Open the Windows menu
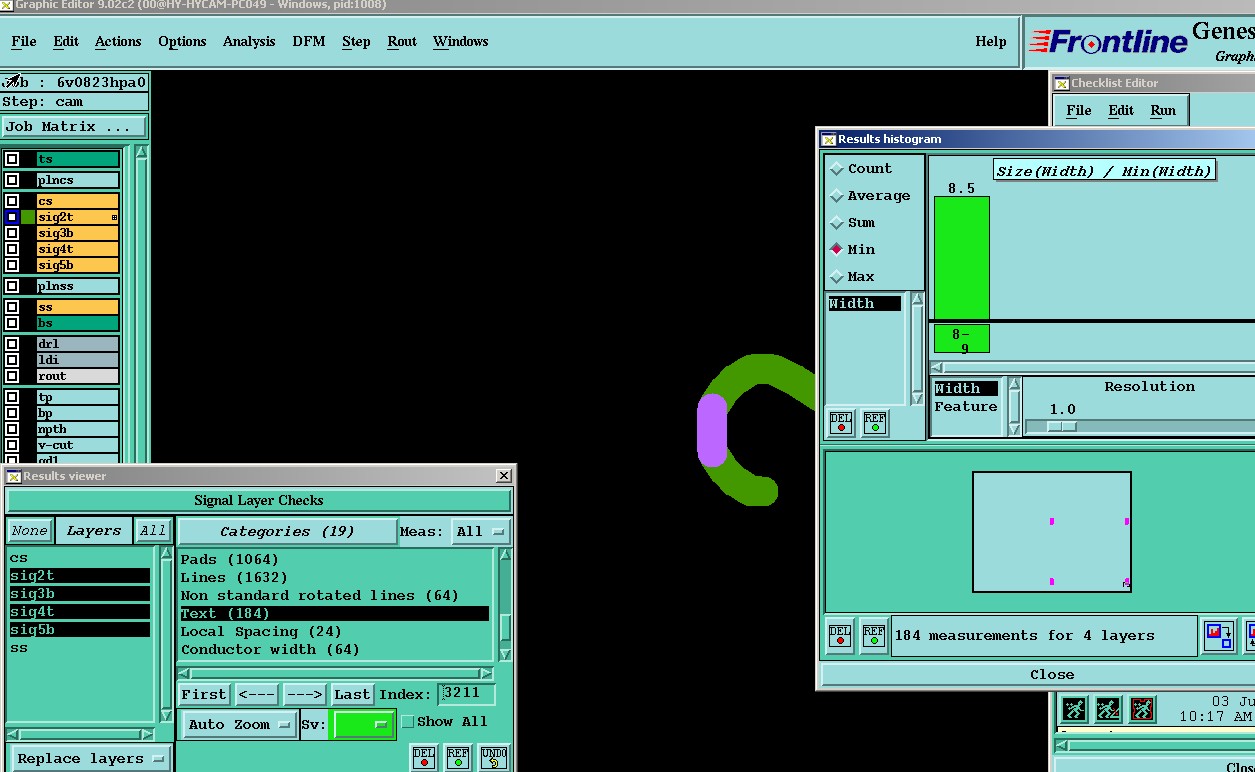This screenshot has width=1255, height=772. [461, 42]
